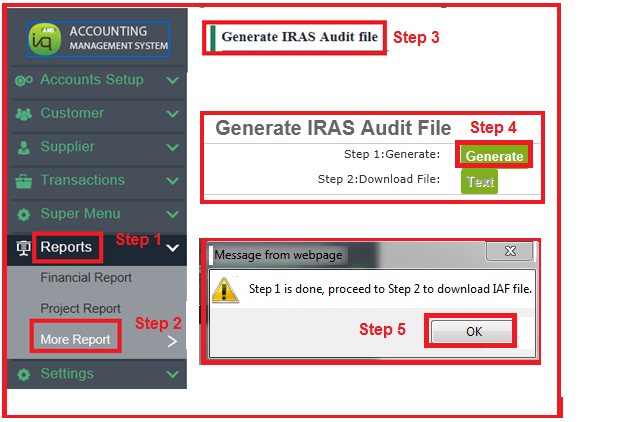Click the Customer people icon

point(25,114)
